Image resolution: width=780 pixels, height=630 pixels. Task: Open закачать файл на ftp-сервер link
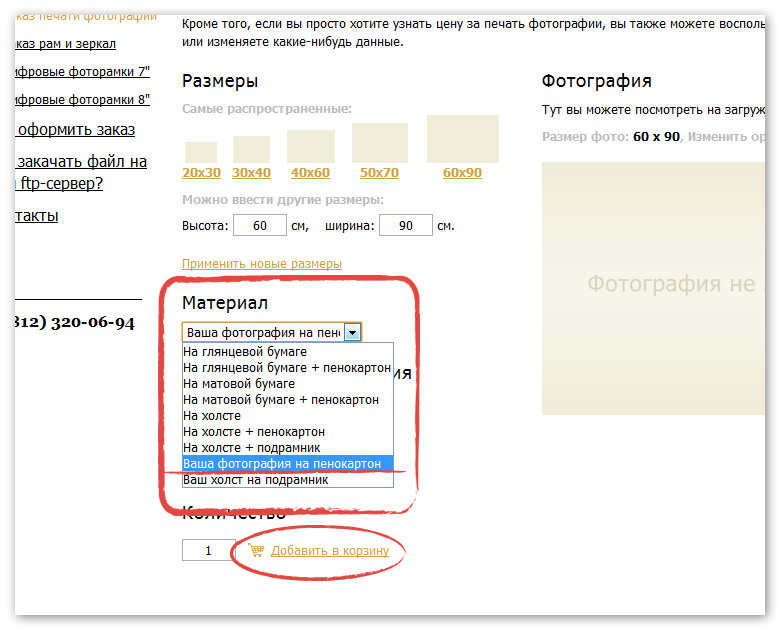[81, 172]
